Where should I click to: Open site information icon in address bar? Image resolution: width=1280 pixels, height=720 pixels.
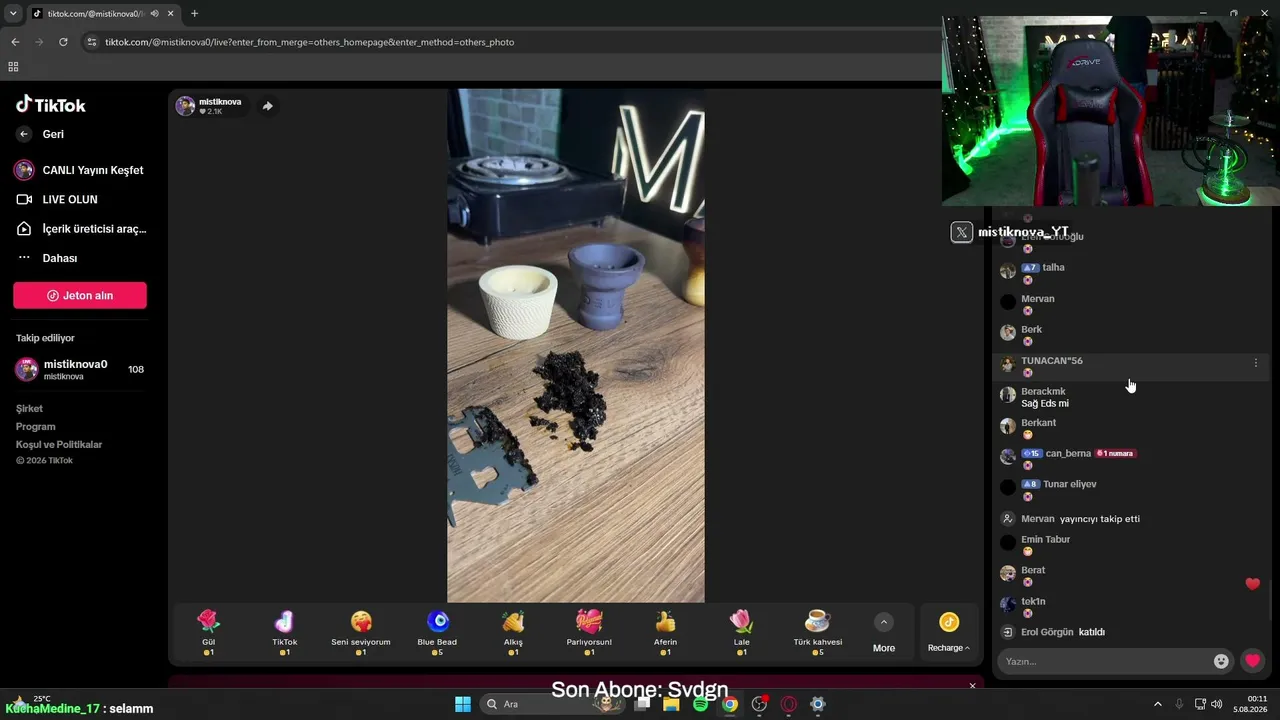(x=92, y=42)
